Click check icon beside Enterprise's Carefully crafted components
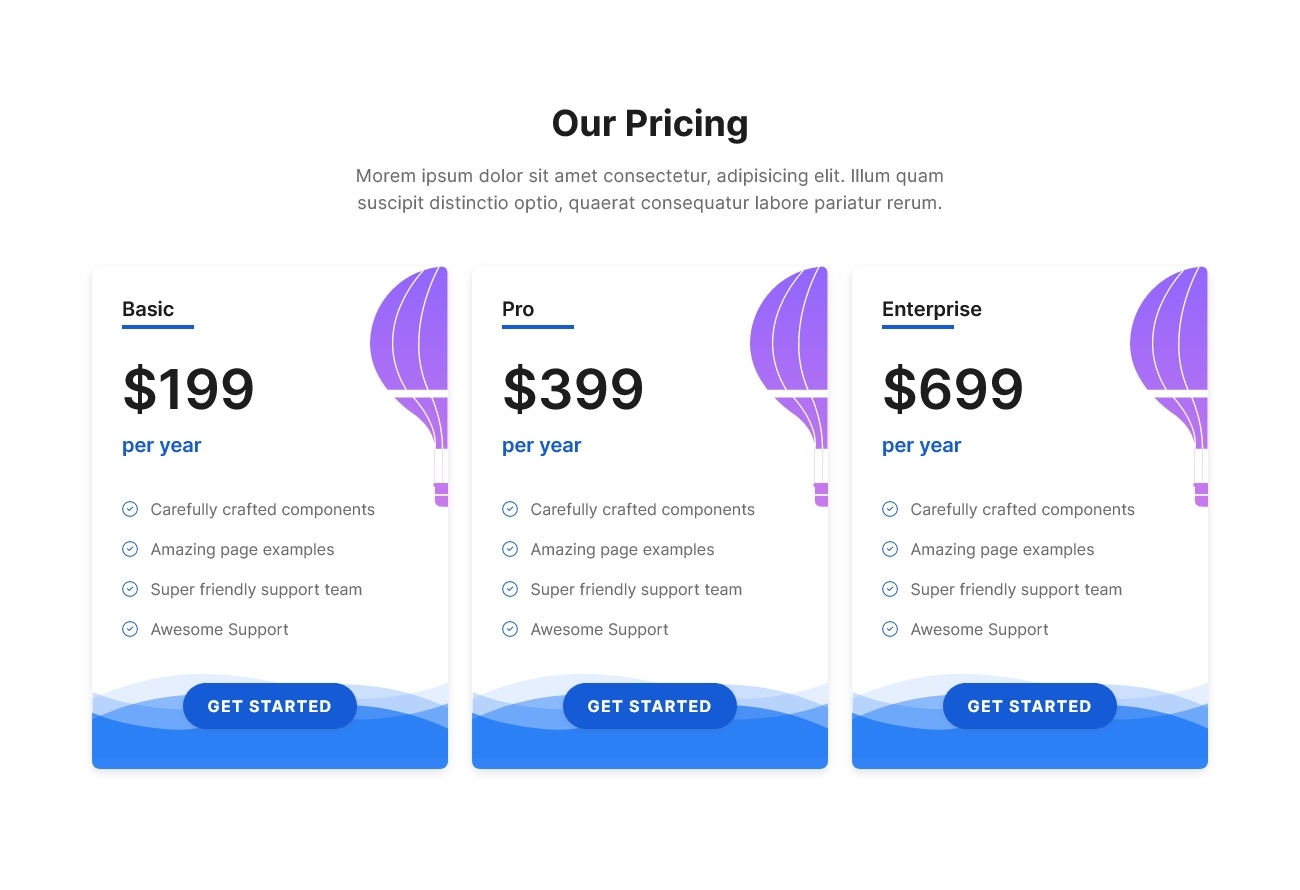The width and height of the screenshot is (1300, 890). (x=890, y=509)
